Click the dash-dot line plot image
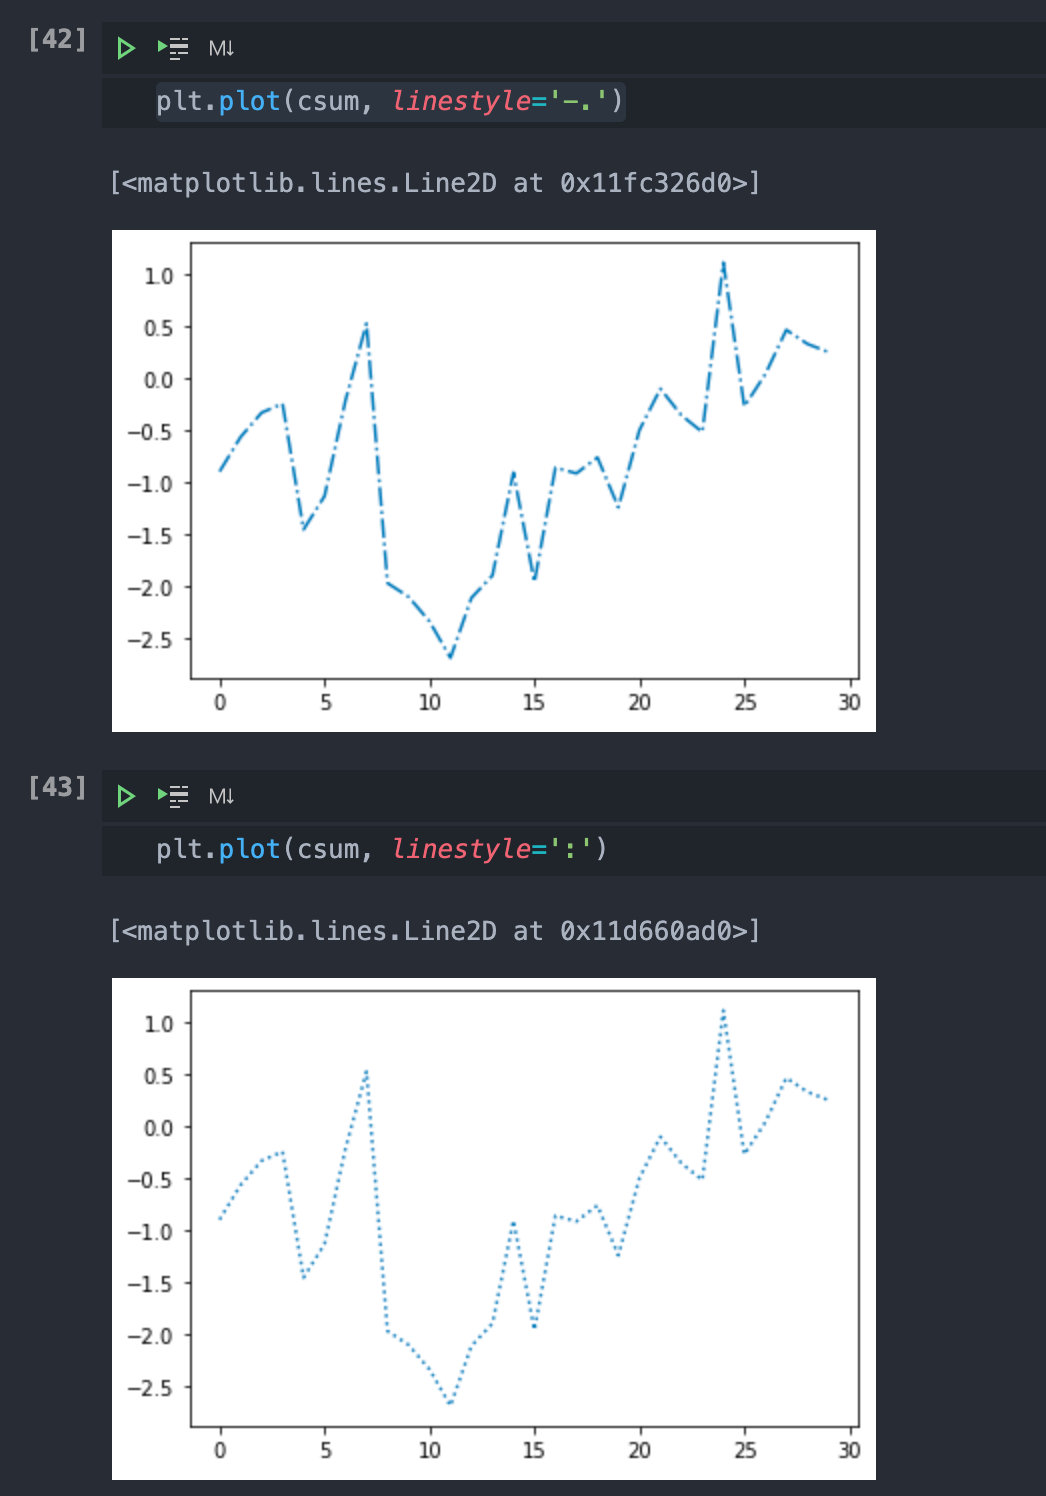 pyautogui.click(x=494, y=481)
